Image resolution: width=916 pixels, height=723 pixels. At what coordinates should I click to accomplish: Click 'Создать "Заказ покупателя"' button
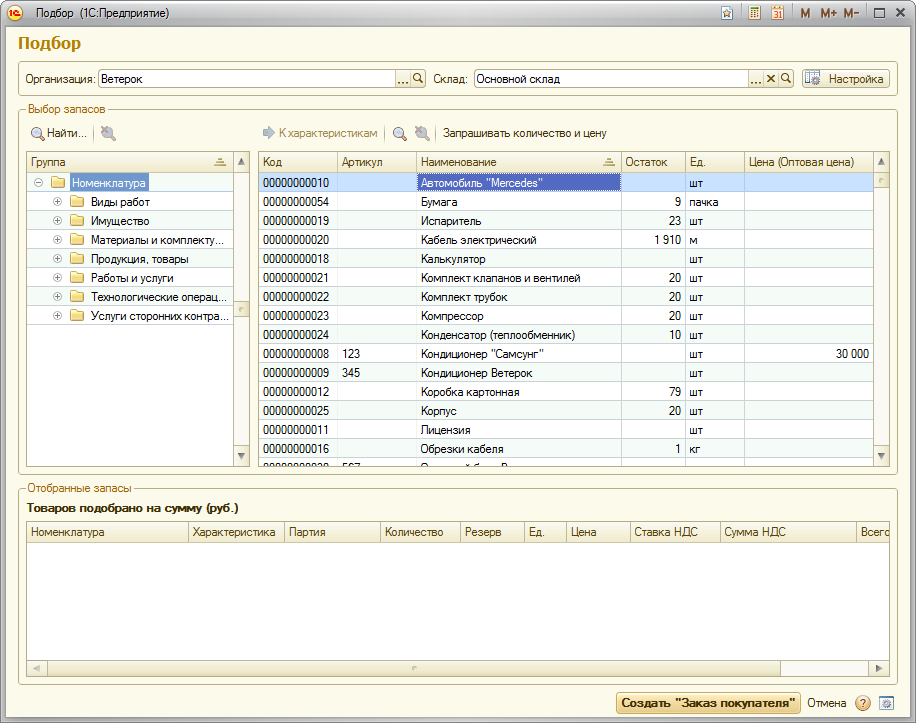click(x=708, y=703)
